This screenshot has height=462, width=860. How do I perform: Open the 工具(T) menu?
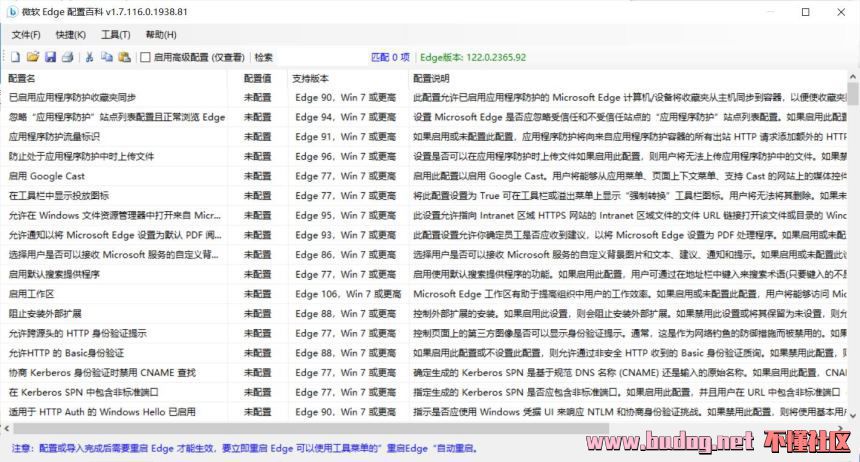(116, 35)
